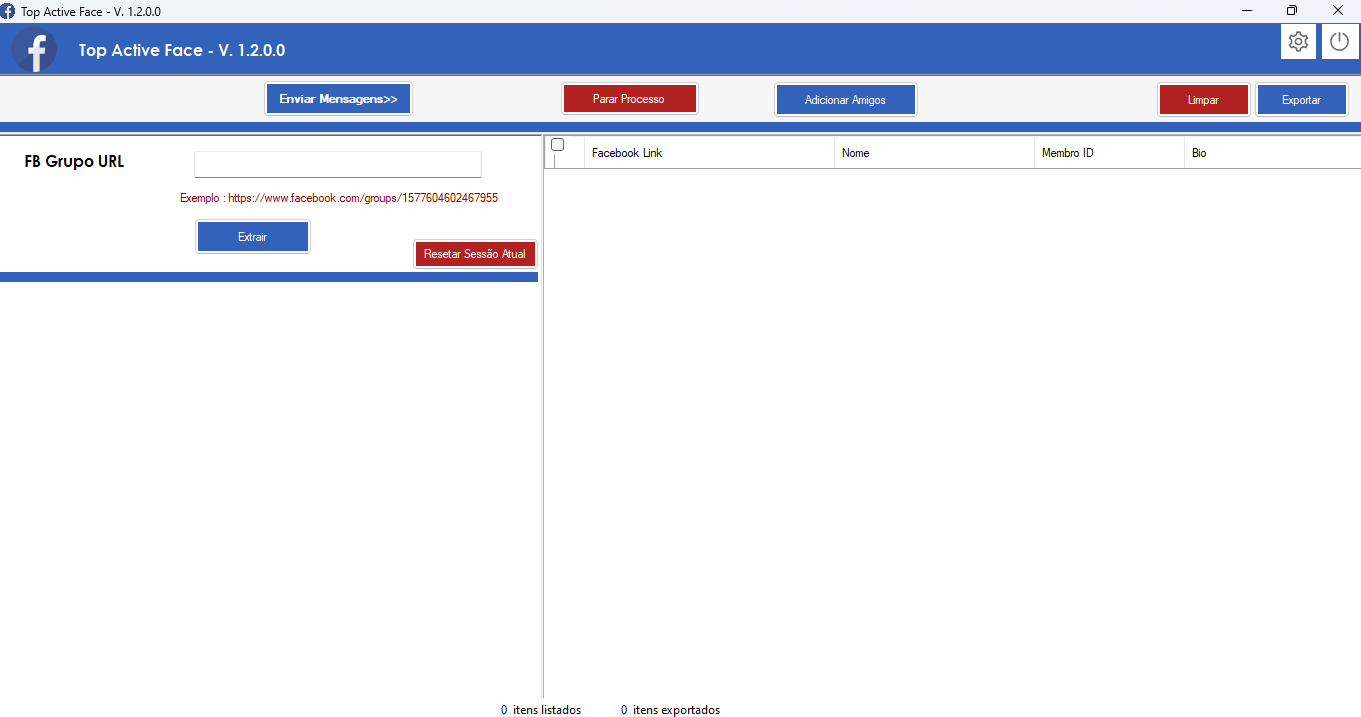This screenshot has height=717, width=1361.
Task: Clear the list with Limpar
Action: point(1203,100)
